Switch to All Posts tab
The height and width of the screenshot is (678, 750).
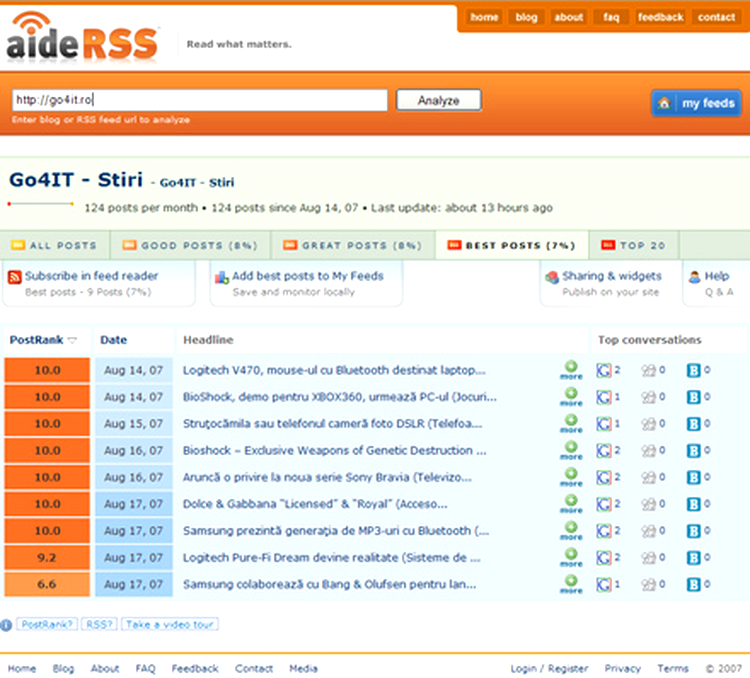(54, 245)
